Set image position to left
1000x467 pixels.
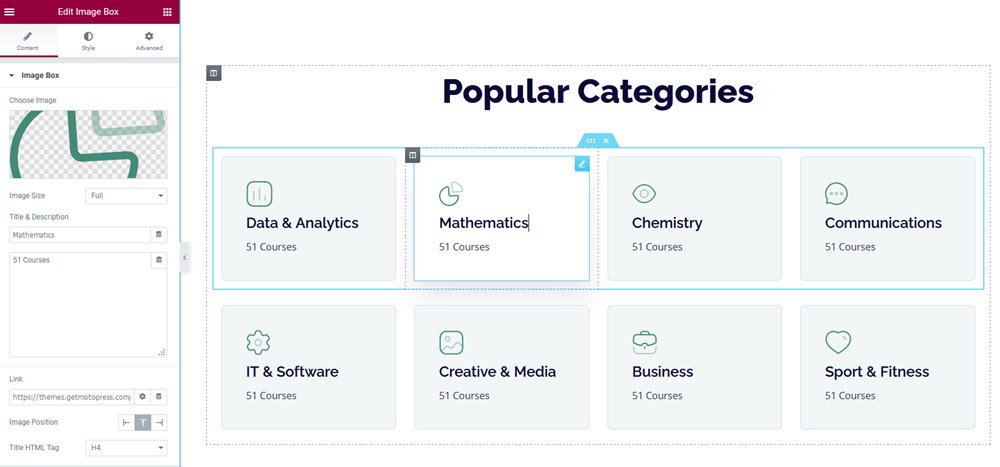tap(126, 422)
